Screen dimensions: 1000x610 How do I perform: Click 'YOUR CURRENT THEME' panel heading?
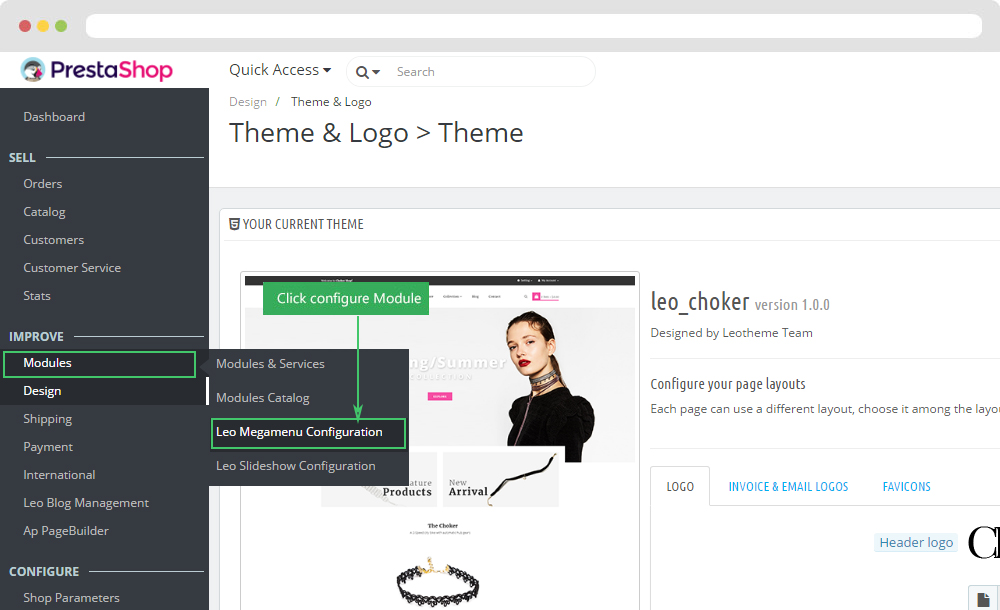pos(297,225)
